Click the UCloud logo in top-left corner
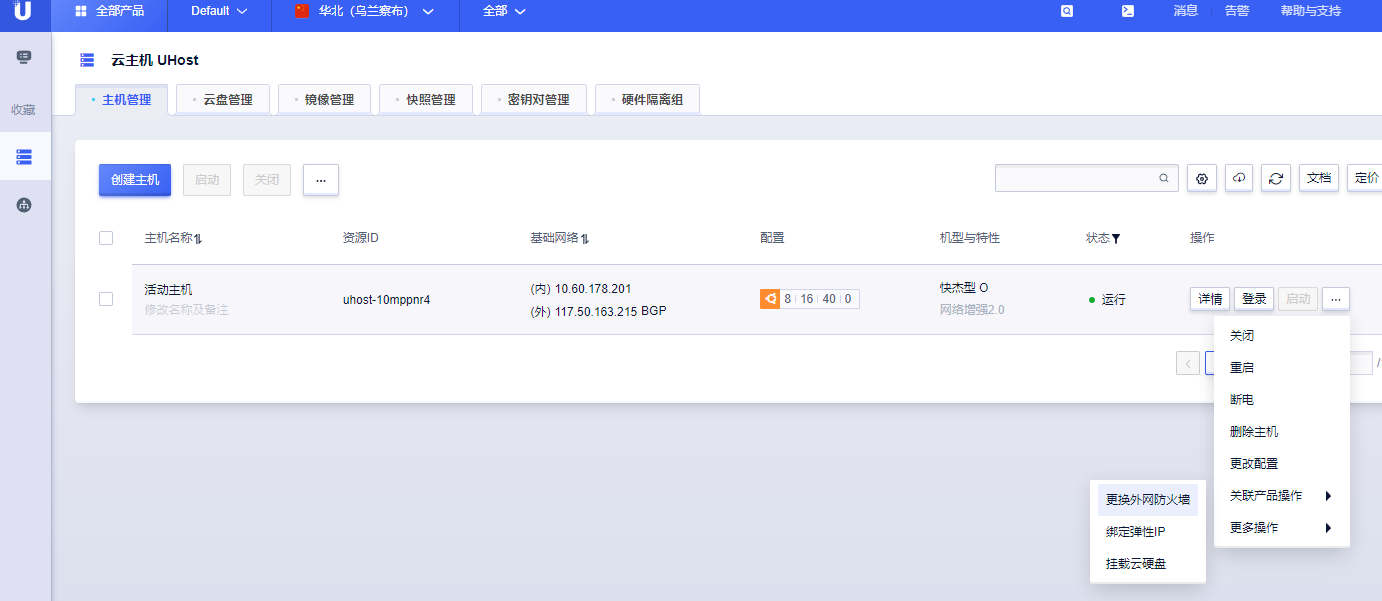This screenshot has width=1382, height=601. pos(22,11)
